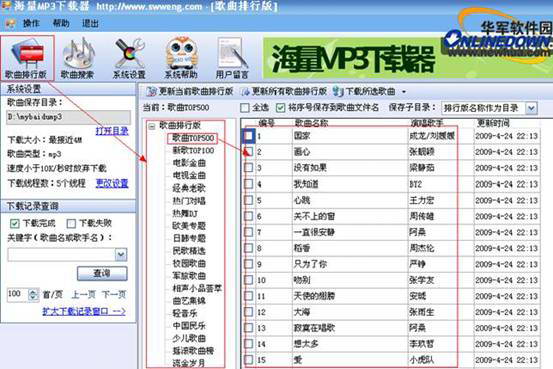Open 系统设置 tools icon

129,59
